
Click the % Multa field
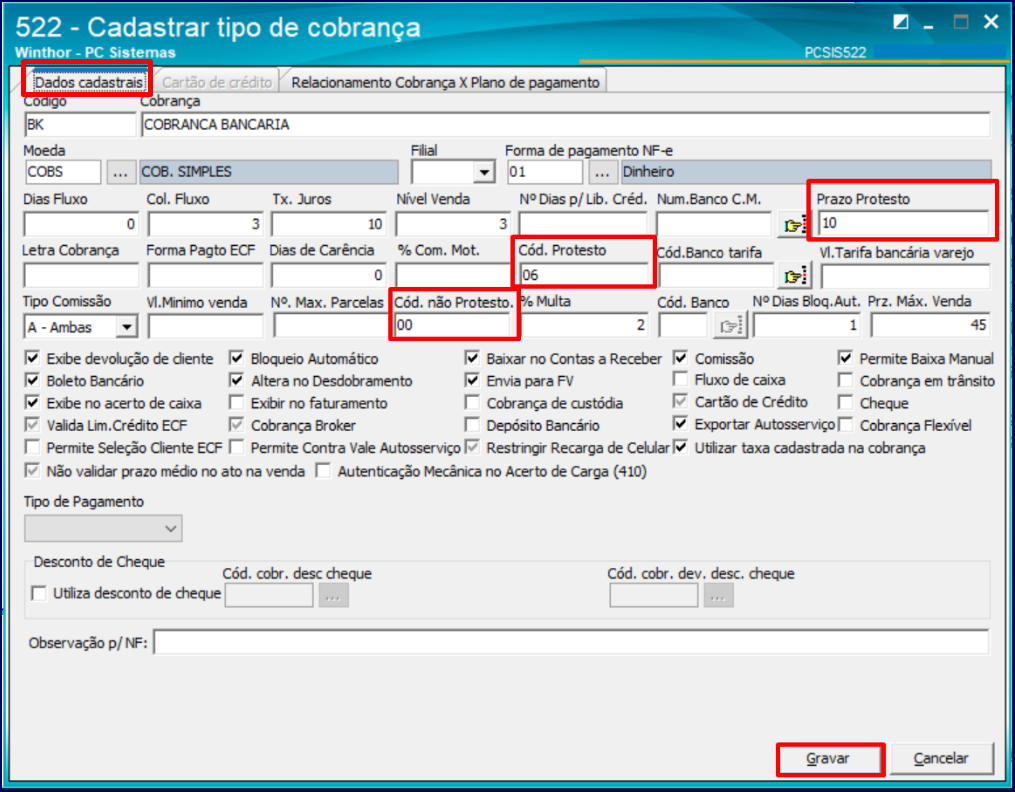(x=584, y=325)
